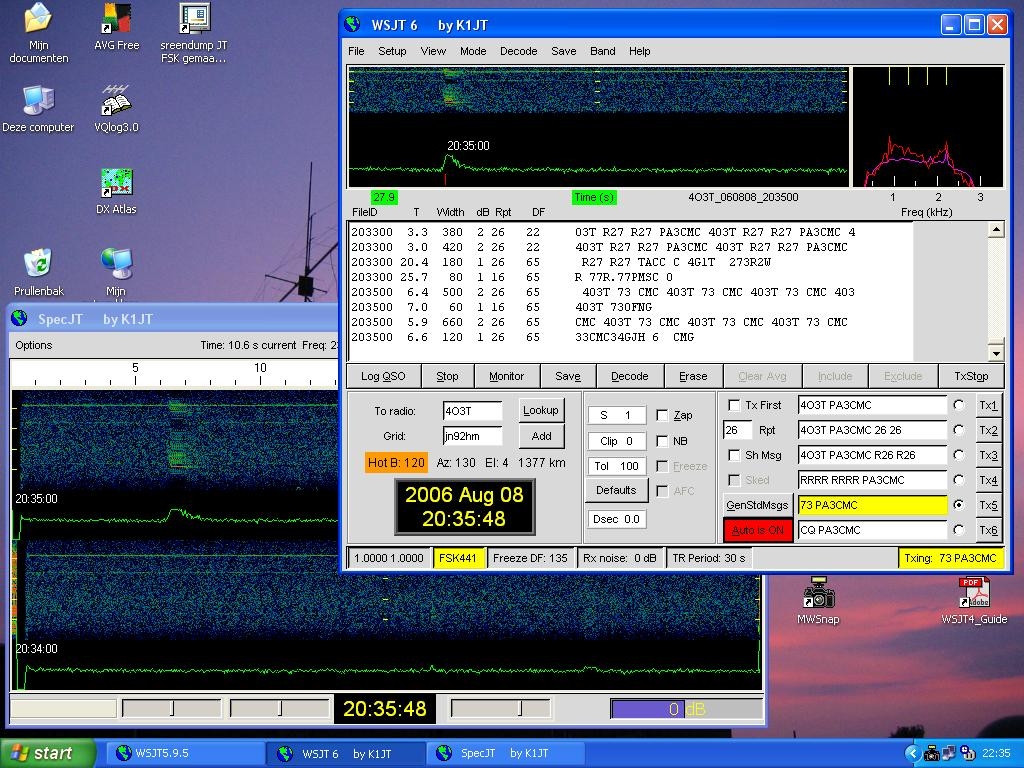The image size is (1024, 768).
Task: Click the To radio callsign field
Action: [x=472, y=411]
